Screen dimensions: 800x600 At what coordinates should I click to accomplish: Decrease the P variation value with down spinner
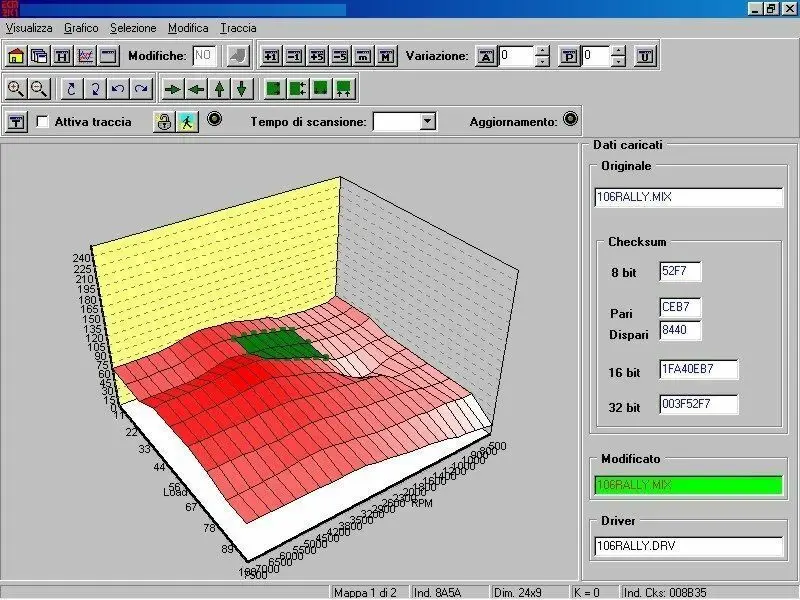pyautogui.click(x=618, y=62)
